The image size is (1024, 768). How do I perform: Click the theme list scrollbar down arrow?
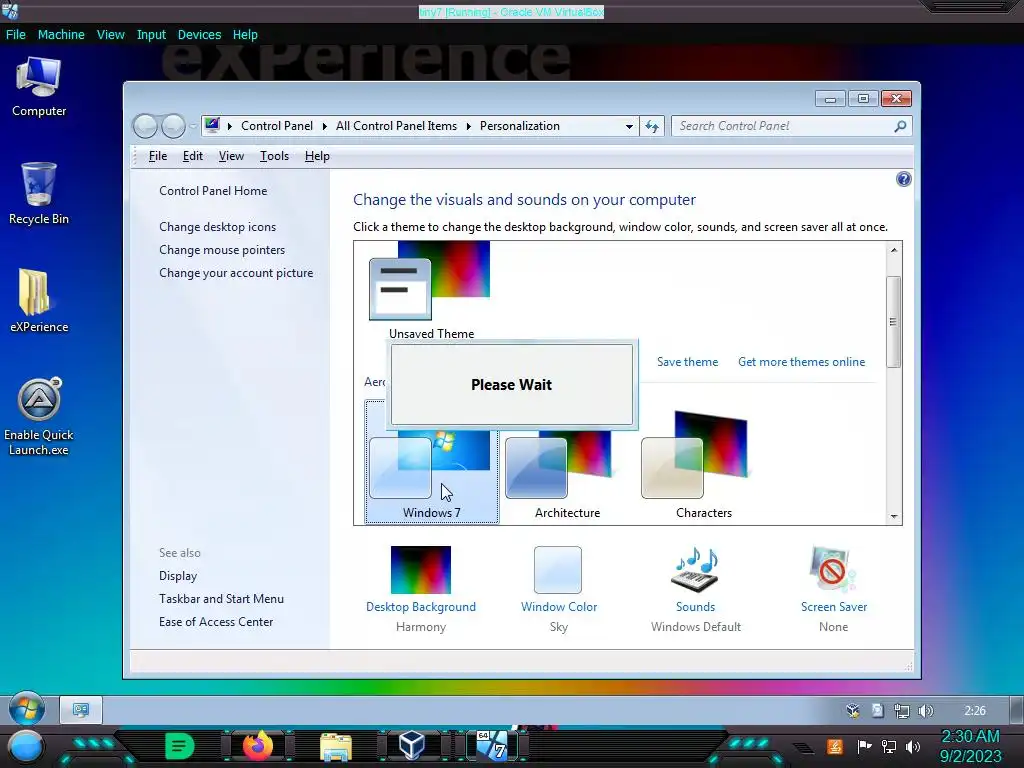[x=894, y=517]
